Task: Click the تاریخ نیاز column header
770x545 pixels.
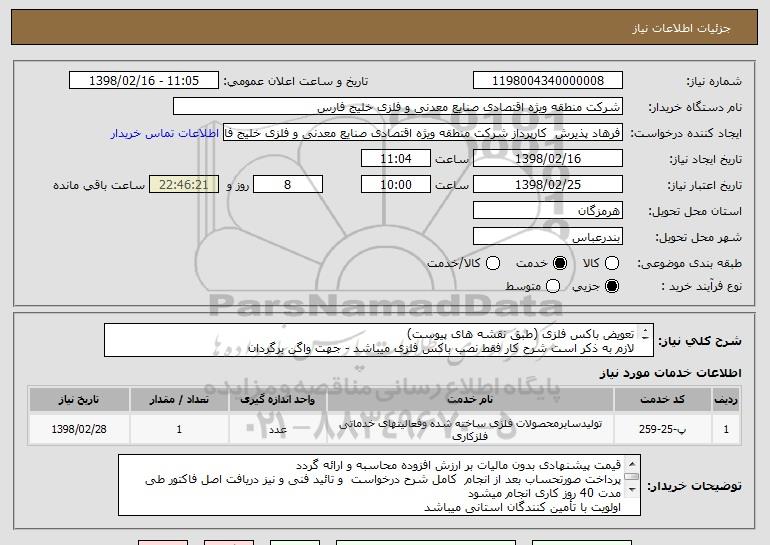Action: click(x=79, y=400)
